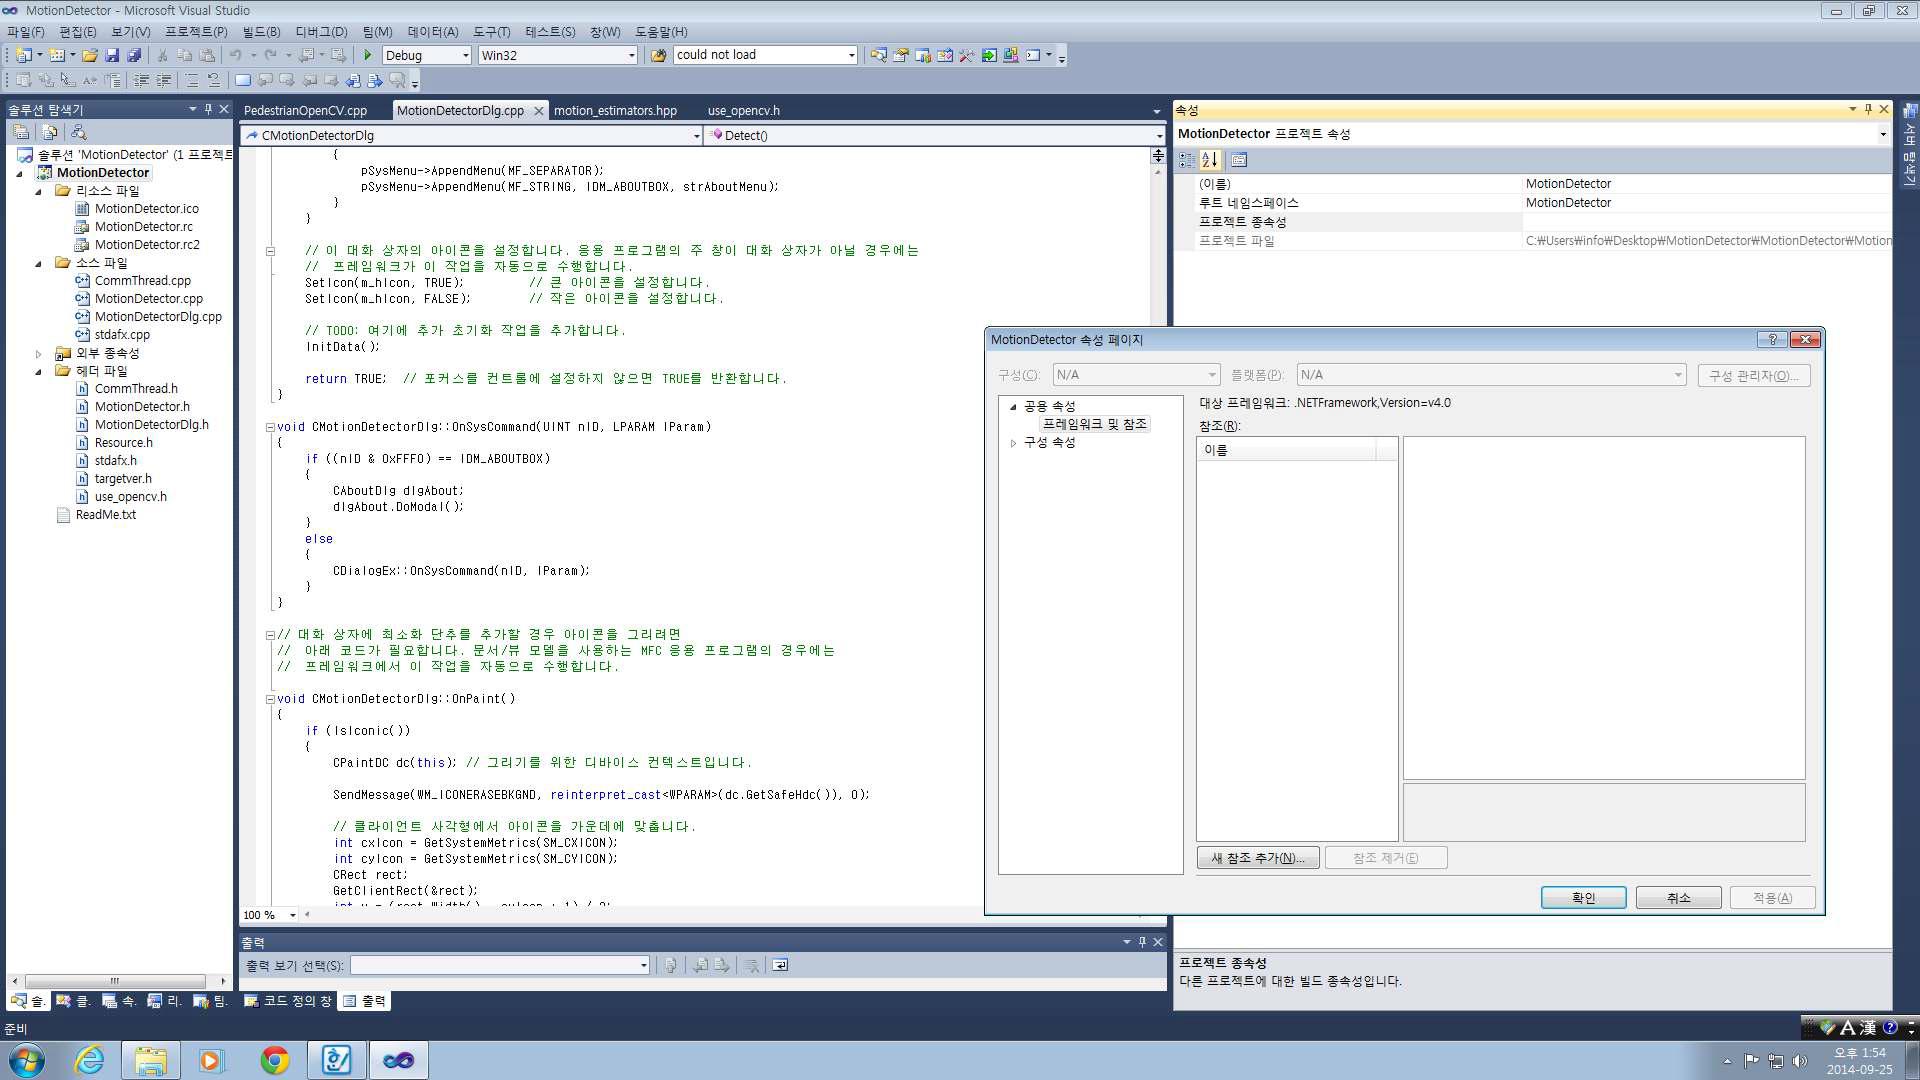Open the 100% zoom level dropdown
The image size is (1920, 1080).
tap(293, 915)
